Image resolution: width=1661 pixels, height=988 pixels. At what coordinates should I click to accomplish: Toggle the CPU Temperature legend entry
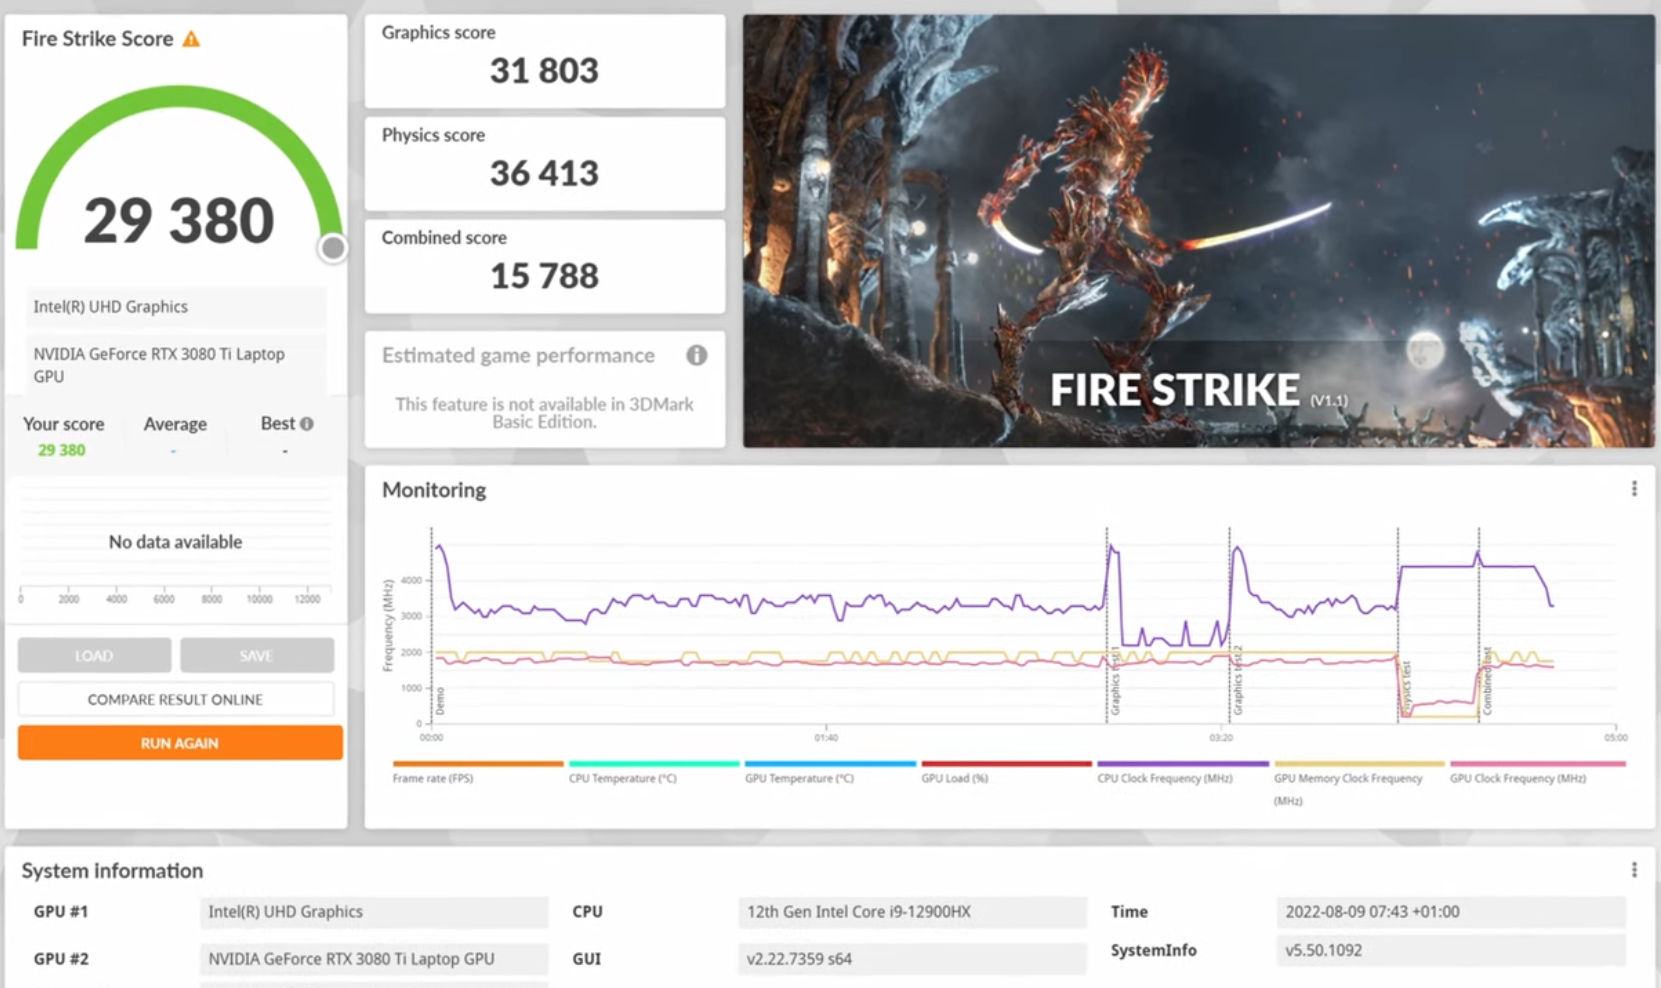[654, 772]
